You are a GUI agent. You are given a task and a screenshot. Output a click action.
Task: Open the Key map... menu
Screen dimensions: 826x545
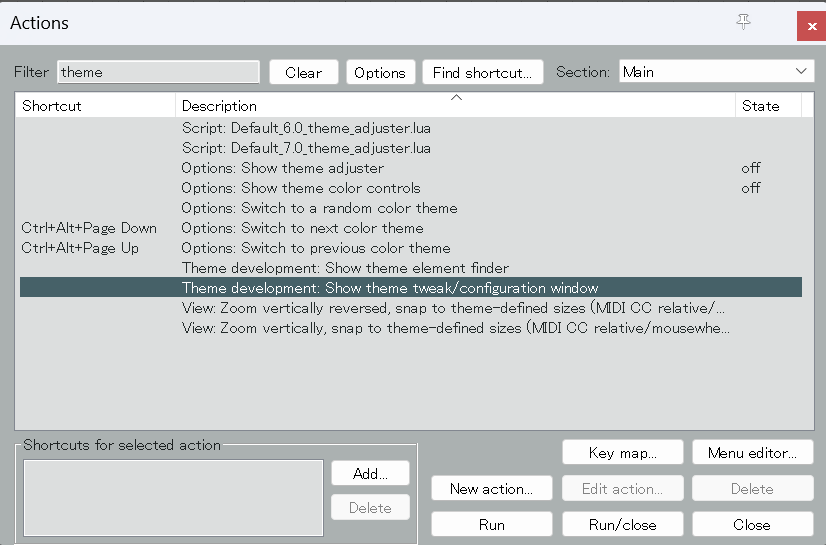point(623,452)
